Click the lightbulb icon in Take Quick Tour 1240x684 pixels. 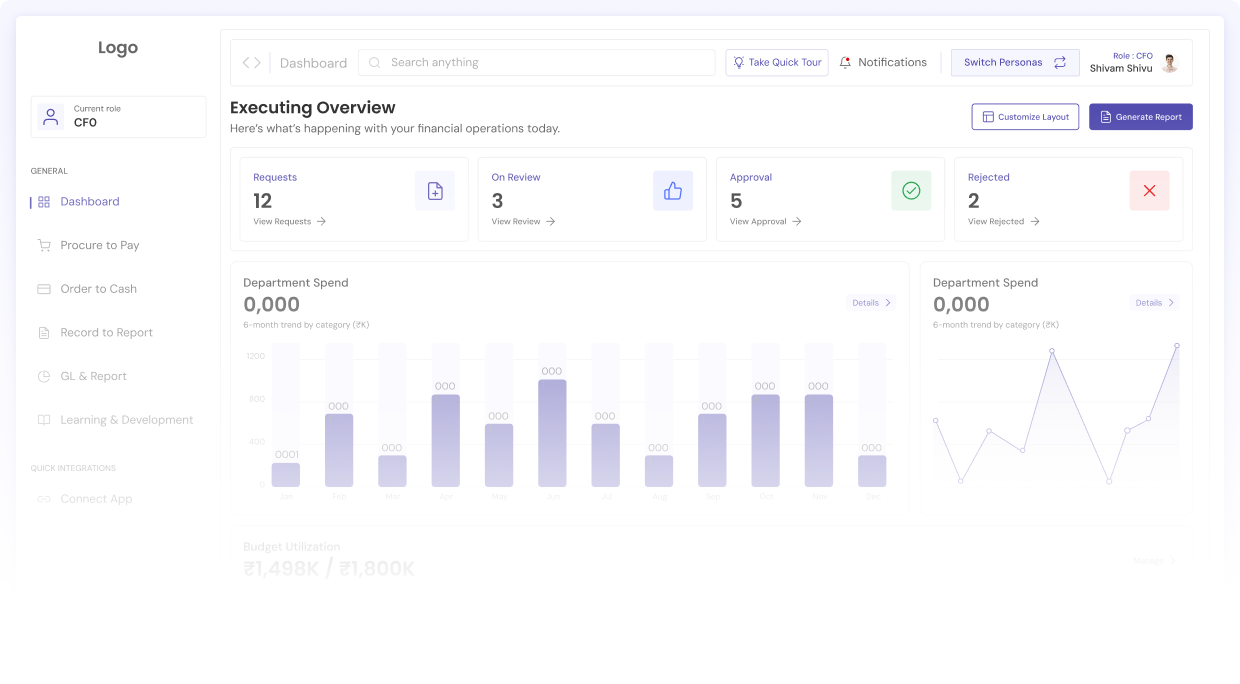pos(739,62)
